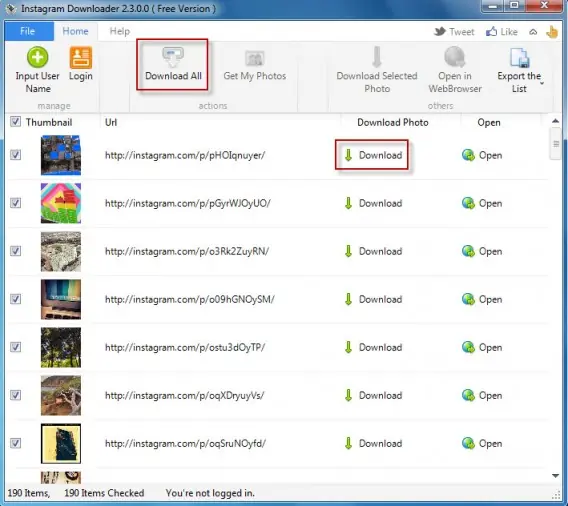Click the orange pointing hand icon
Screen dimensions: 568x506
(x=552, y=32)
